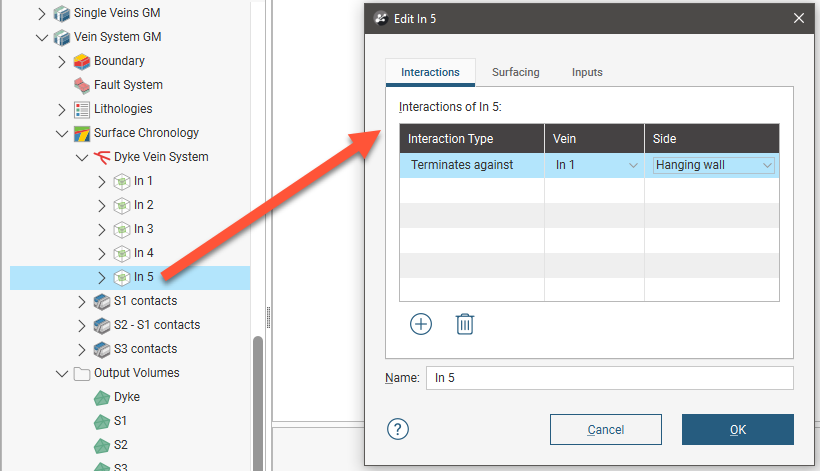Select the Dyke output volume icon
820x471 pixels.
coord(102,397)
